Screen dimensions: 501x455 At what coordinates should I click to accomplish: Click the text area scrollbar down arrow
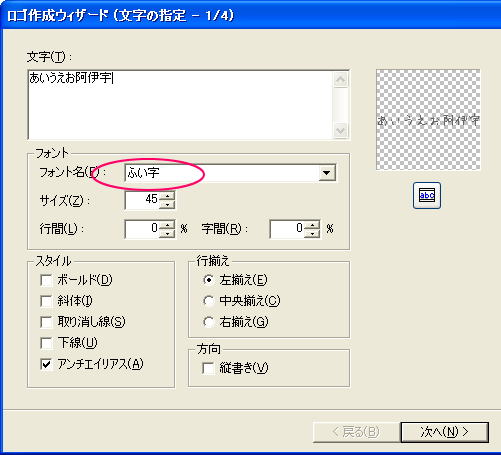[341, 130]
